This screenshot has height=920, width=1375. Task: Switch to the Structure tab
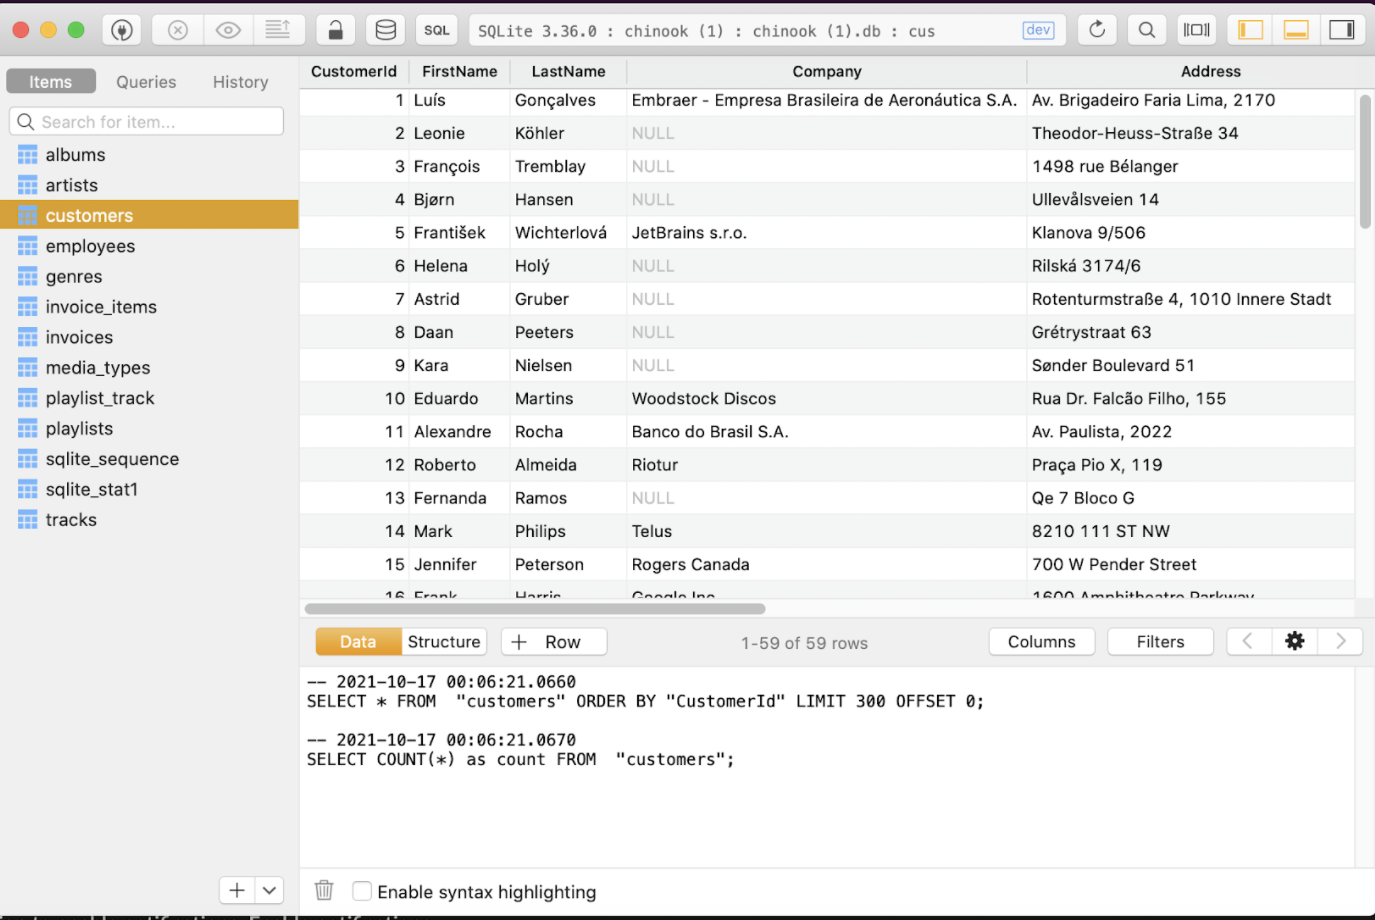pos(443,641)
